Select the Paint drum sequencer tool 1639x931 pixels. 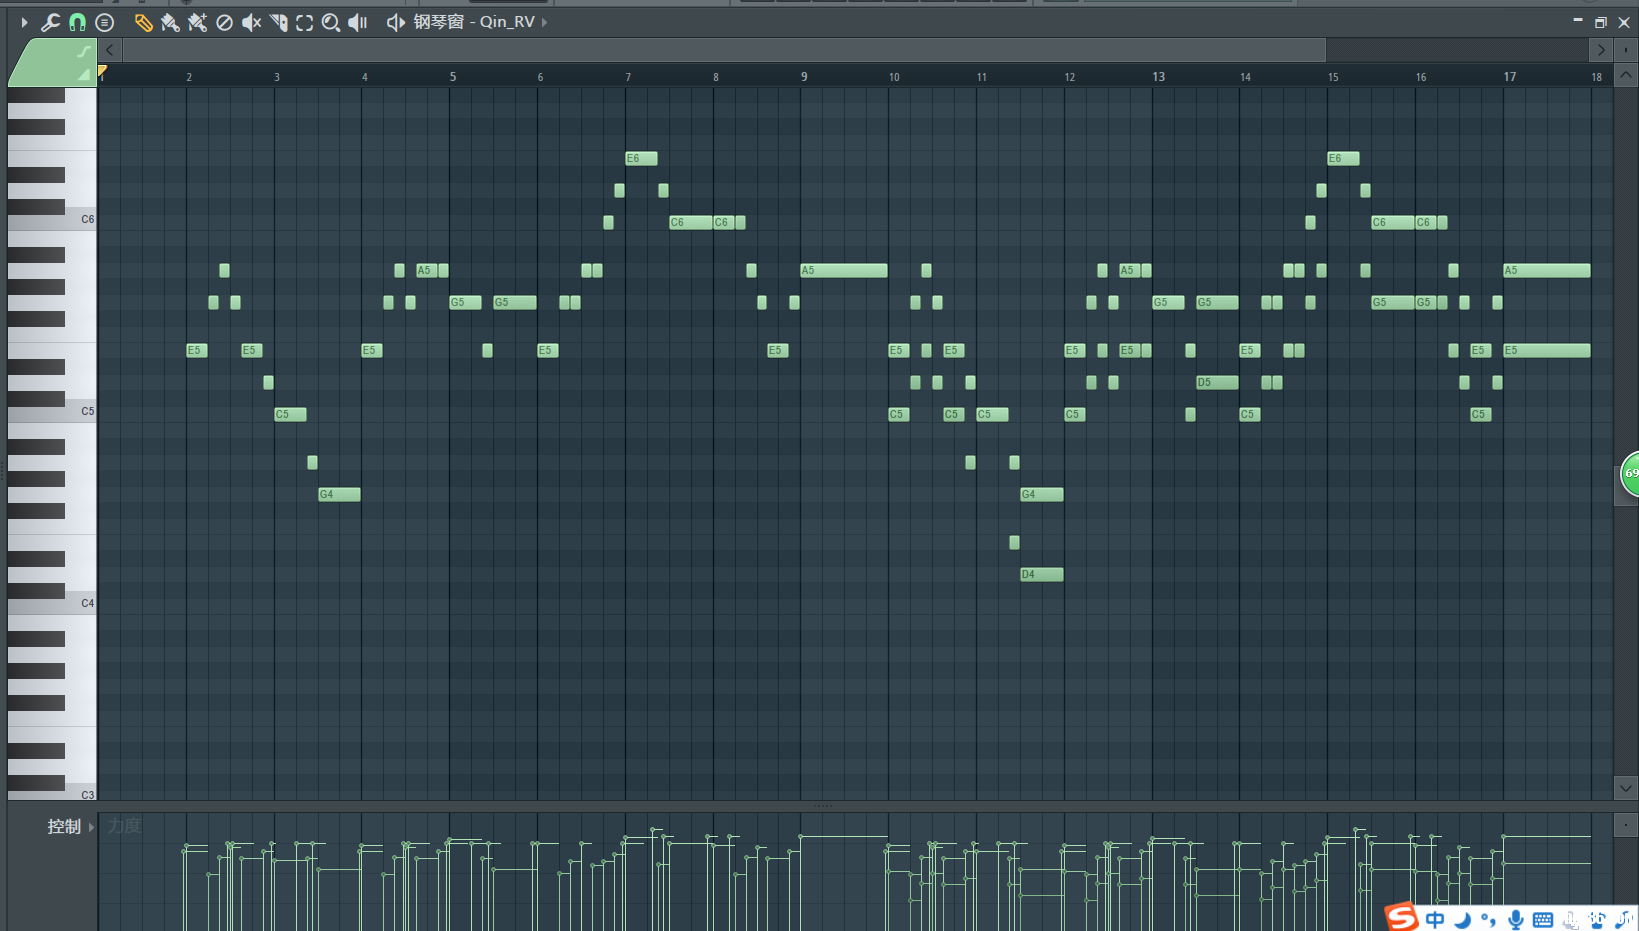(197, 22)
